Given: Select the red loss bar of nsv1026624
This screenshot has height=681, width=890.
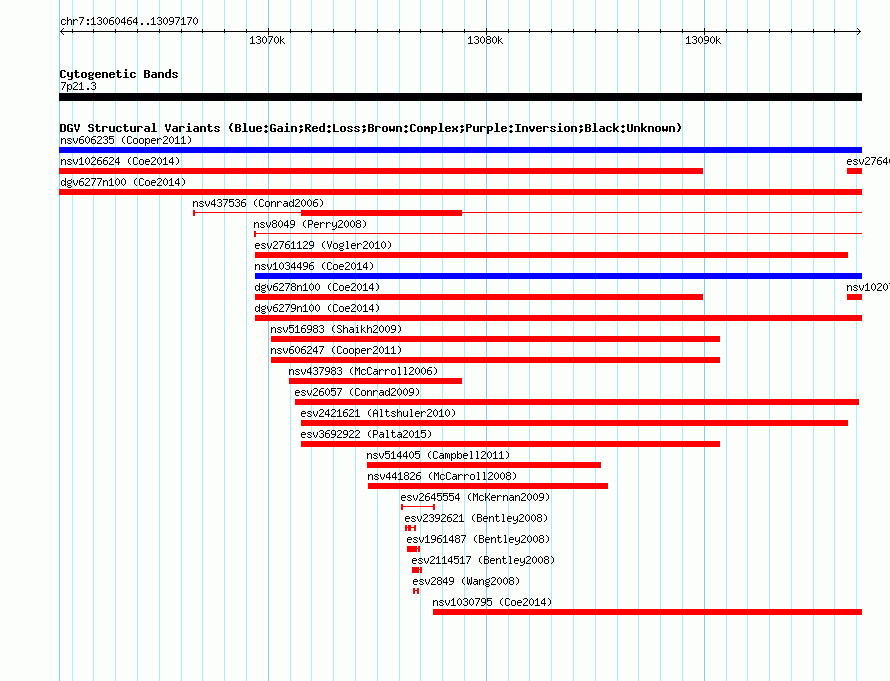Looking at the screenshot, I should [x=381, y=171].
